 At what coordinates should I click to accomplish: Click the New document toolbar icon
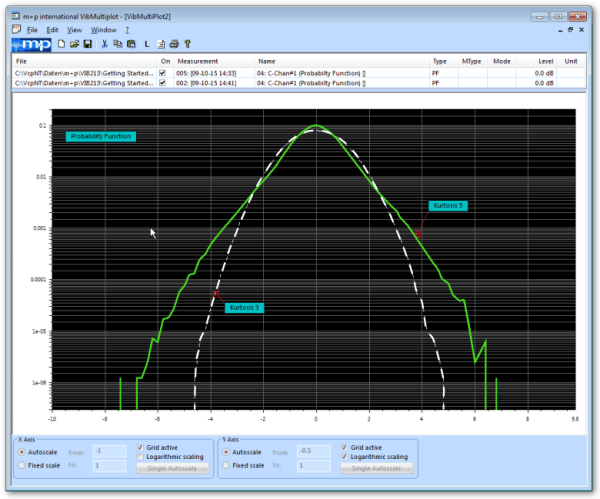pos(61,44)
